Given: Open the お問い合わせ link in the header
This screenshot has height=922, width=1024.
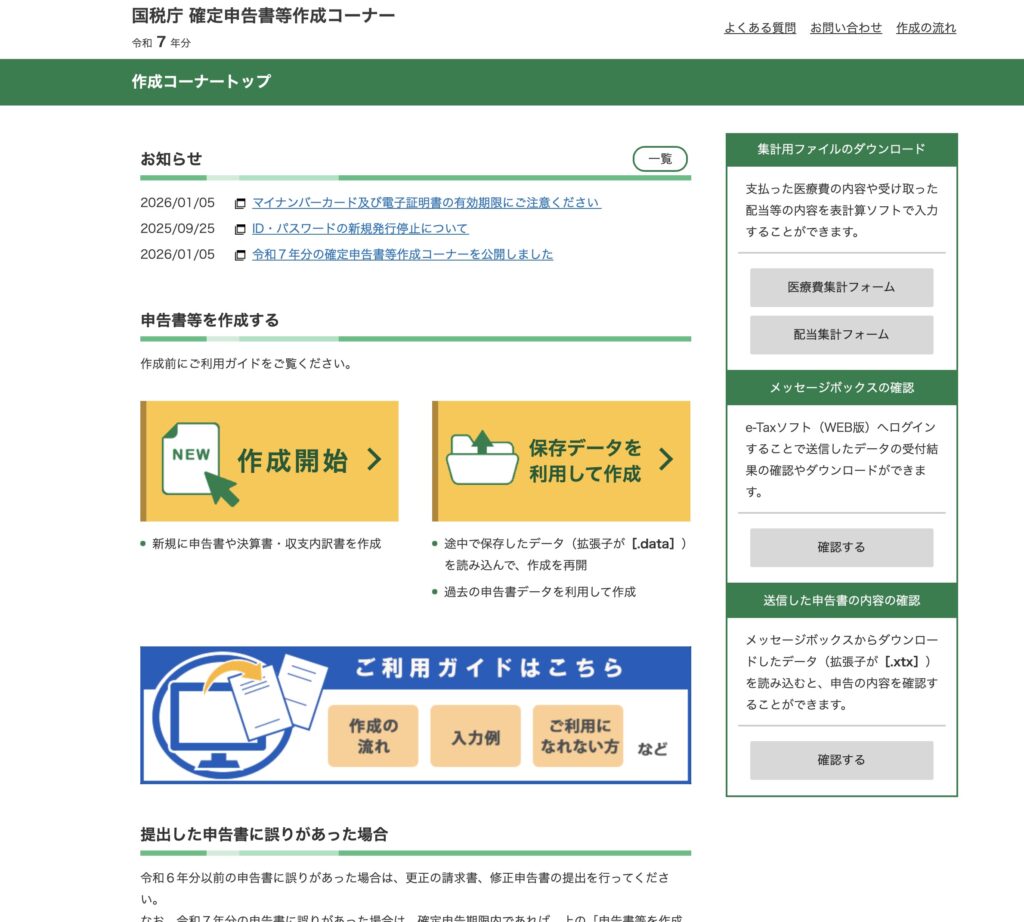Looking at the screenshot, I should (846, 28).
